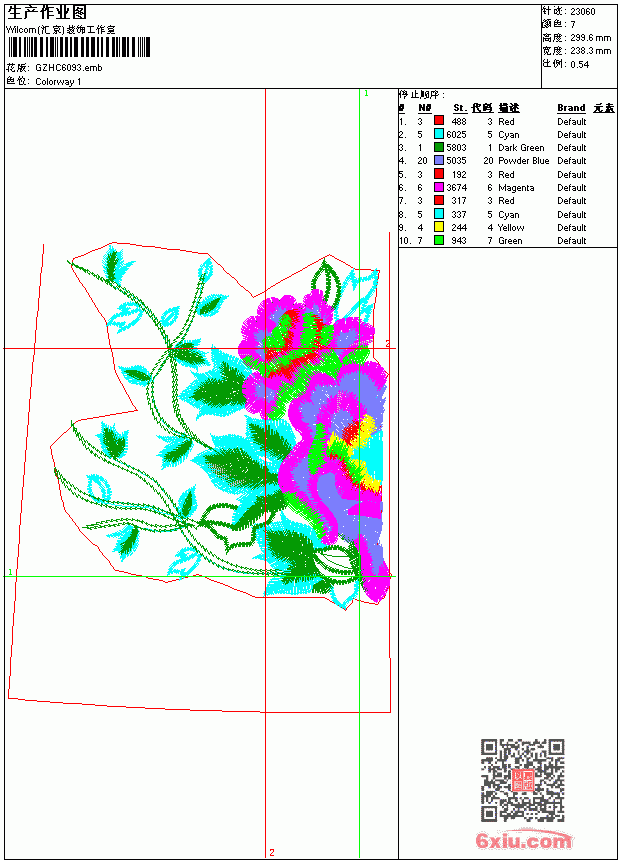The height and width of the screenshot is (860, 620).
Task: Click the stitch count value 23060
Action: [583, 12]
